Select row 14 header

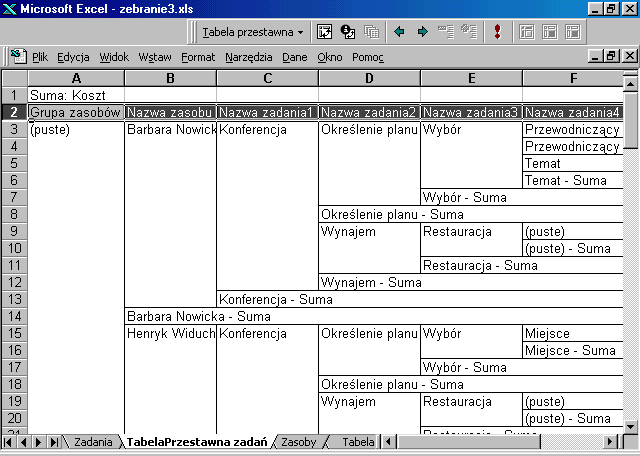14,316
